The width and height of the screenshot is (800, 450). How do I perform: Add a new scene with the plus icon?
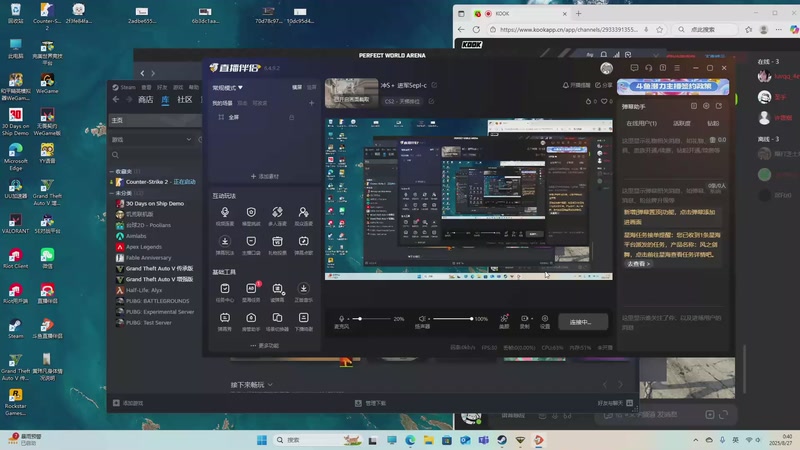(x=311, y=103)
